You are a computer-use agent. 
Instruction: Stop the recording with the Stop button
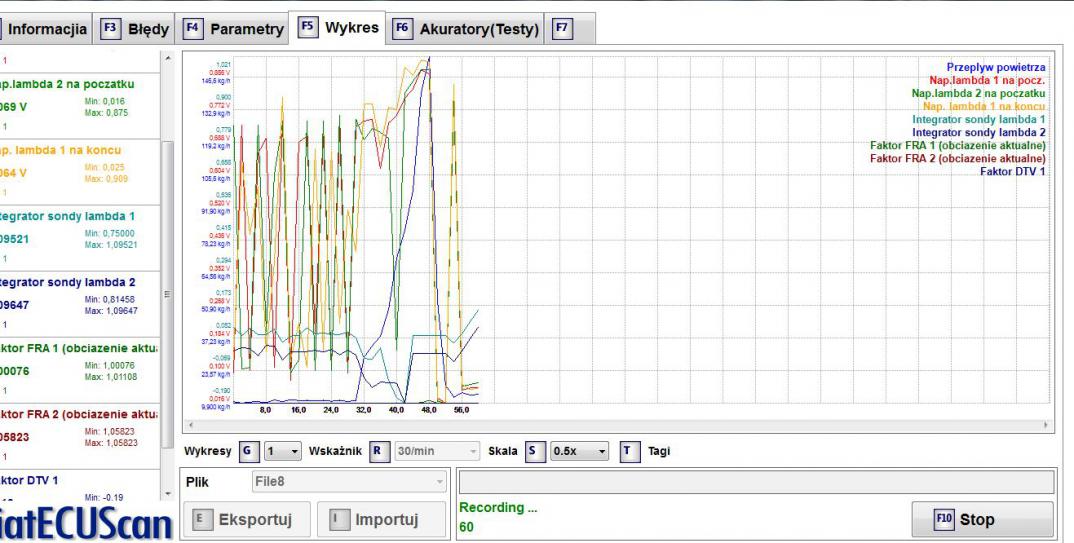pos(981,520)
